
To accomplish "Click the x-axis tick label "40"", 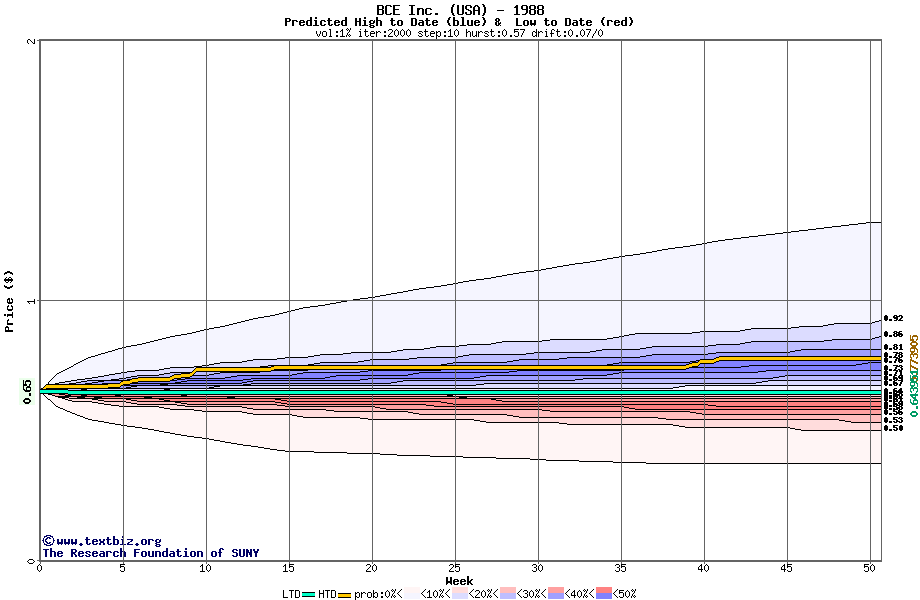I will point(703,568).
